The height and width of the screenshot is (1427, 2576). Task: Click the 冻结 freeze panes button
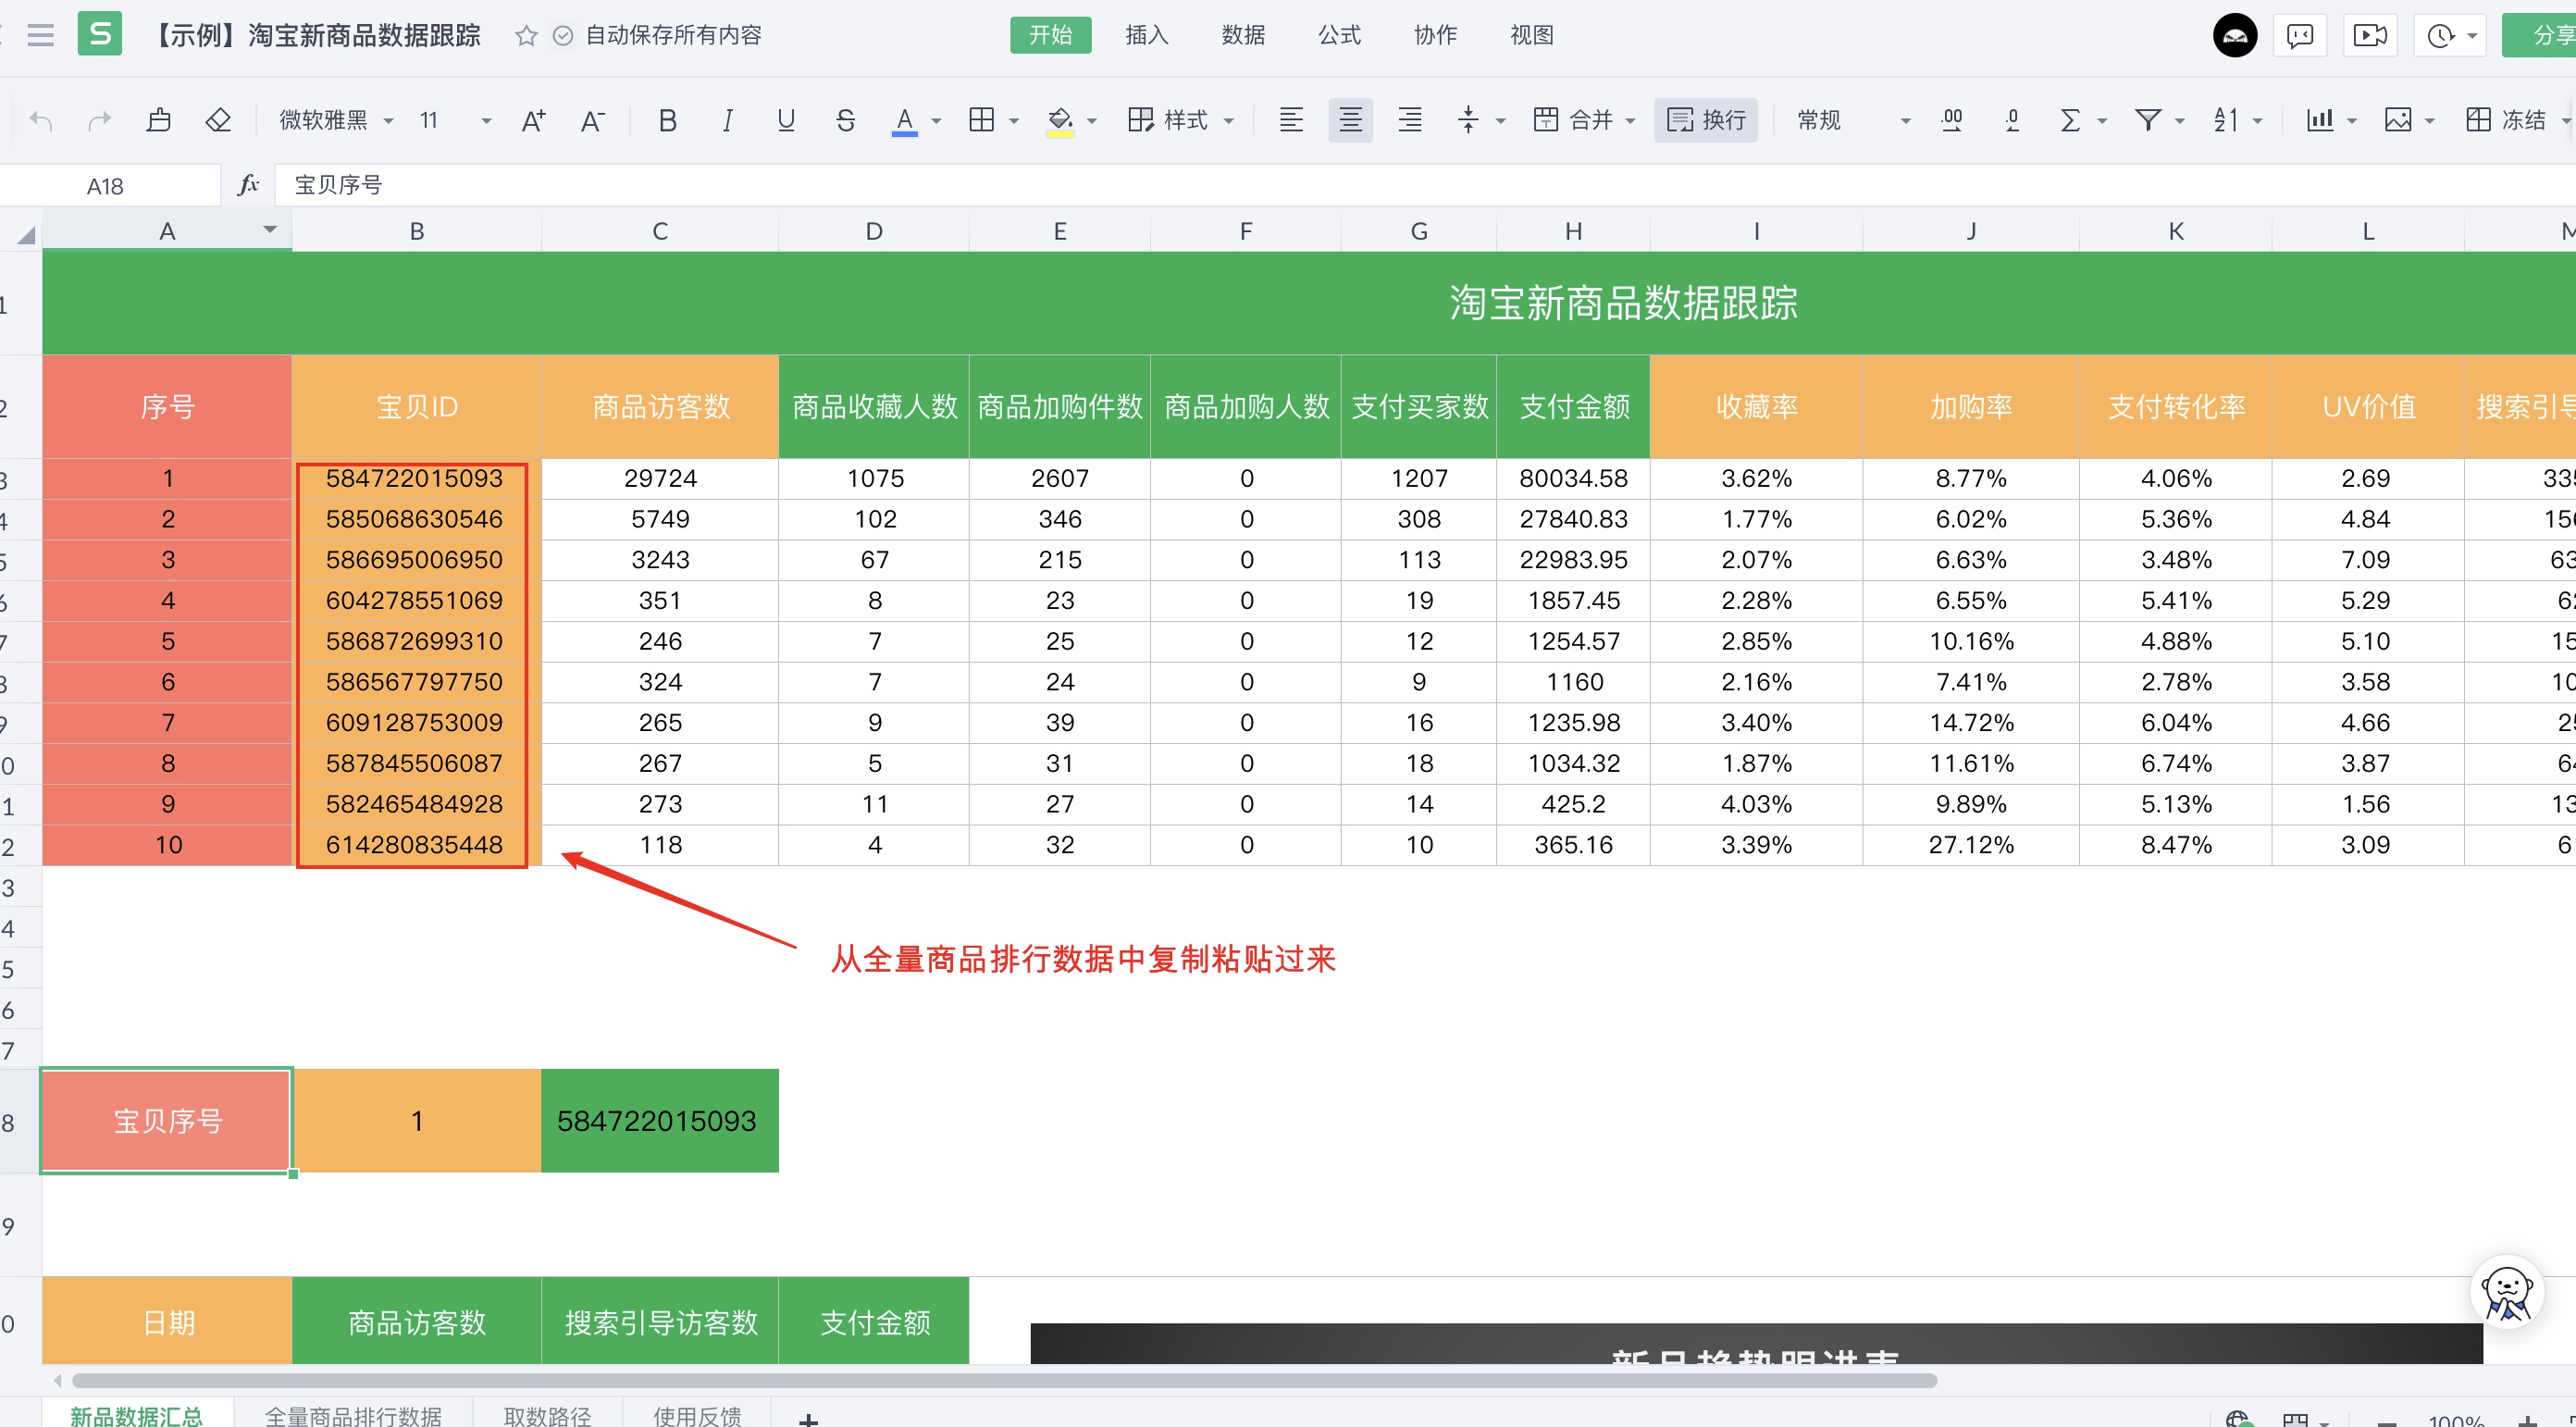tap(2507, 121)
